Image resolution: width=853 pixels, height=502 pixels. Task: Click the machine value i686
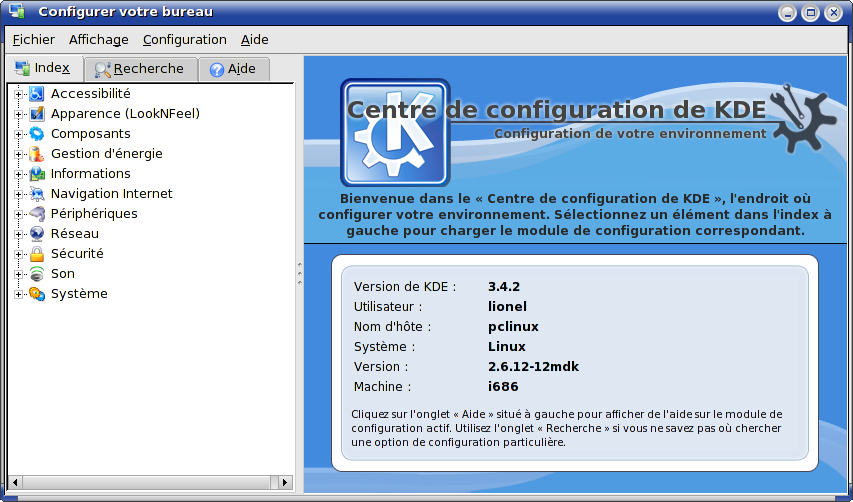(503, 387)
